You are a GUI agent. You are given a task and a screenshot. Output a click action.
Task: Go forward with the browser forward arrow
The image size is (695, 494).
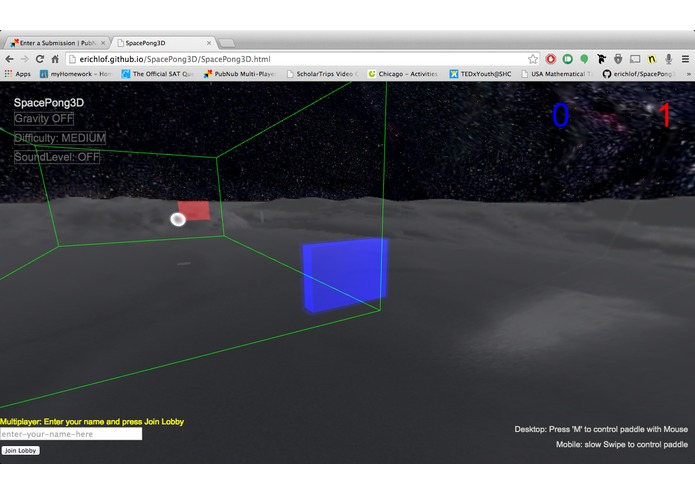click(25, 59)
